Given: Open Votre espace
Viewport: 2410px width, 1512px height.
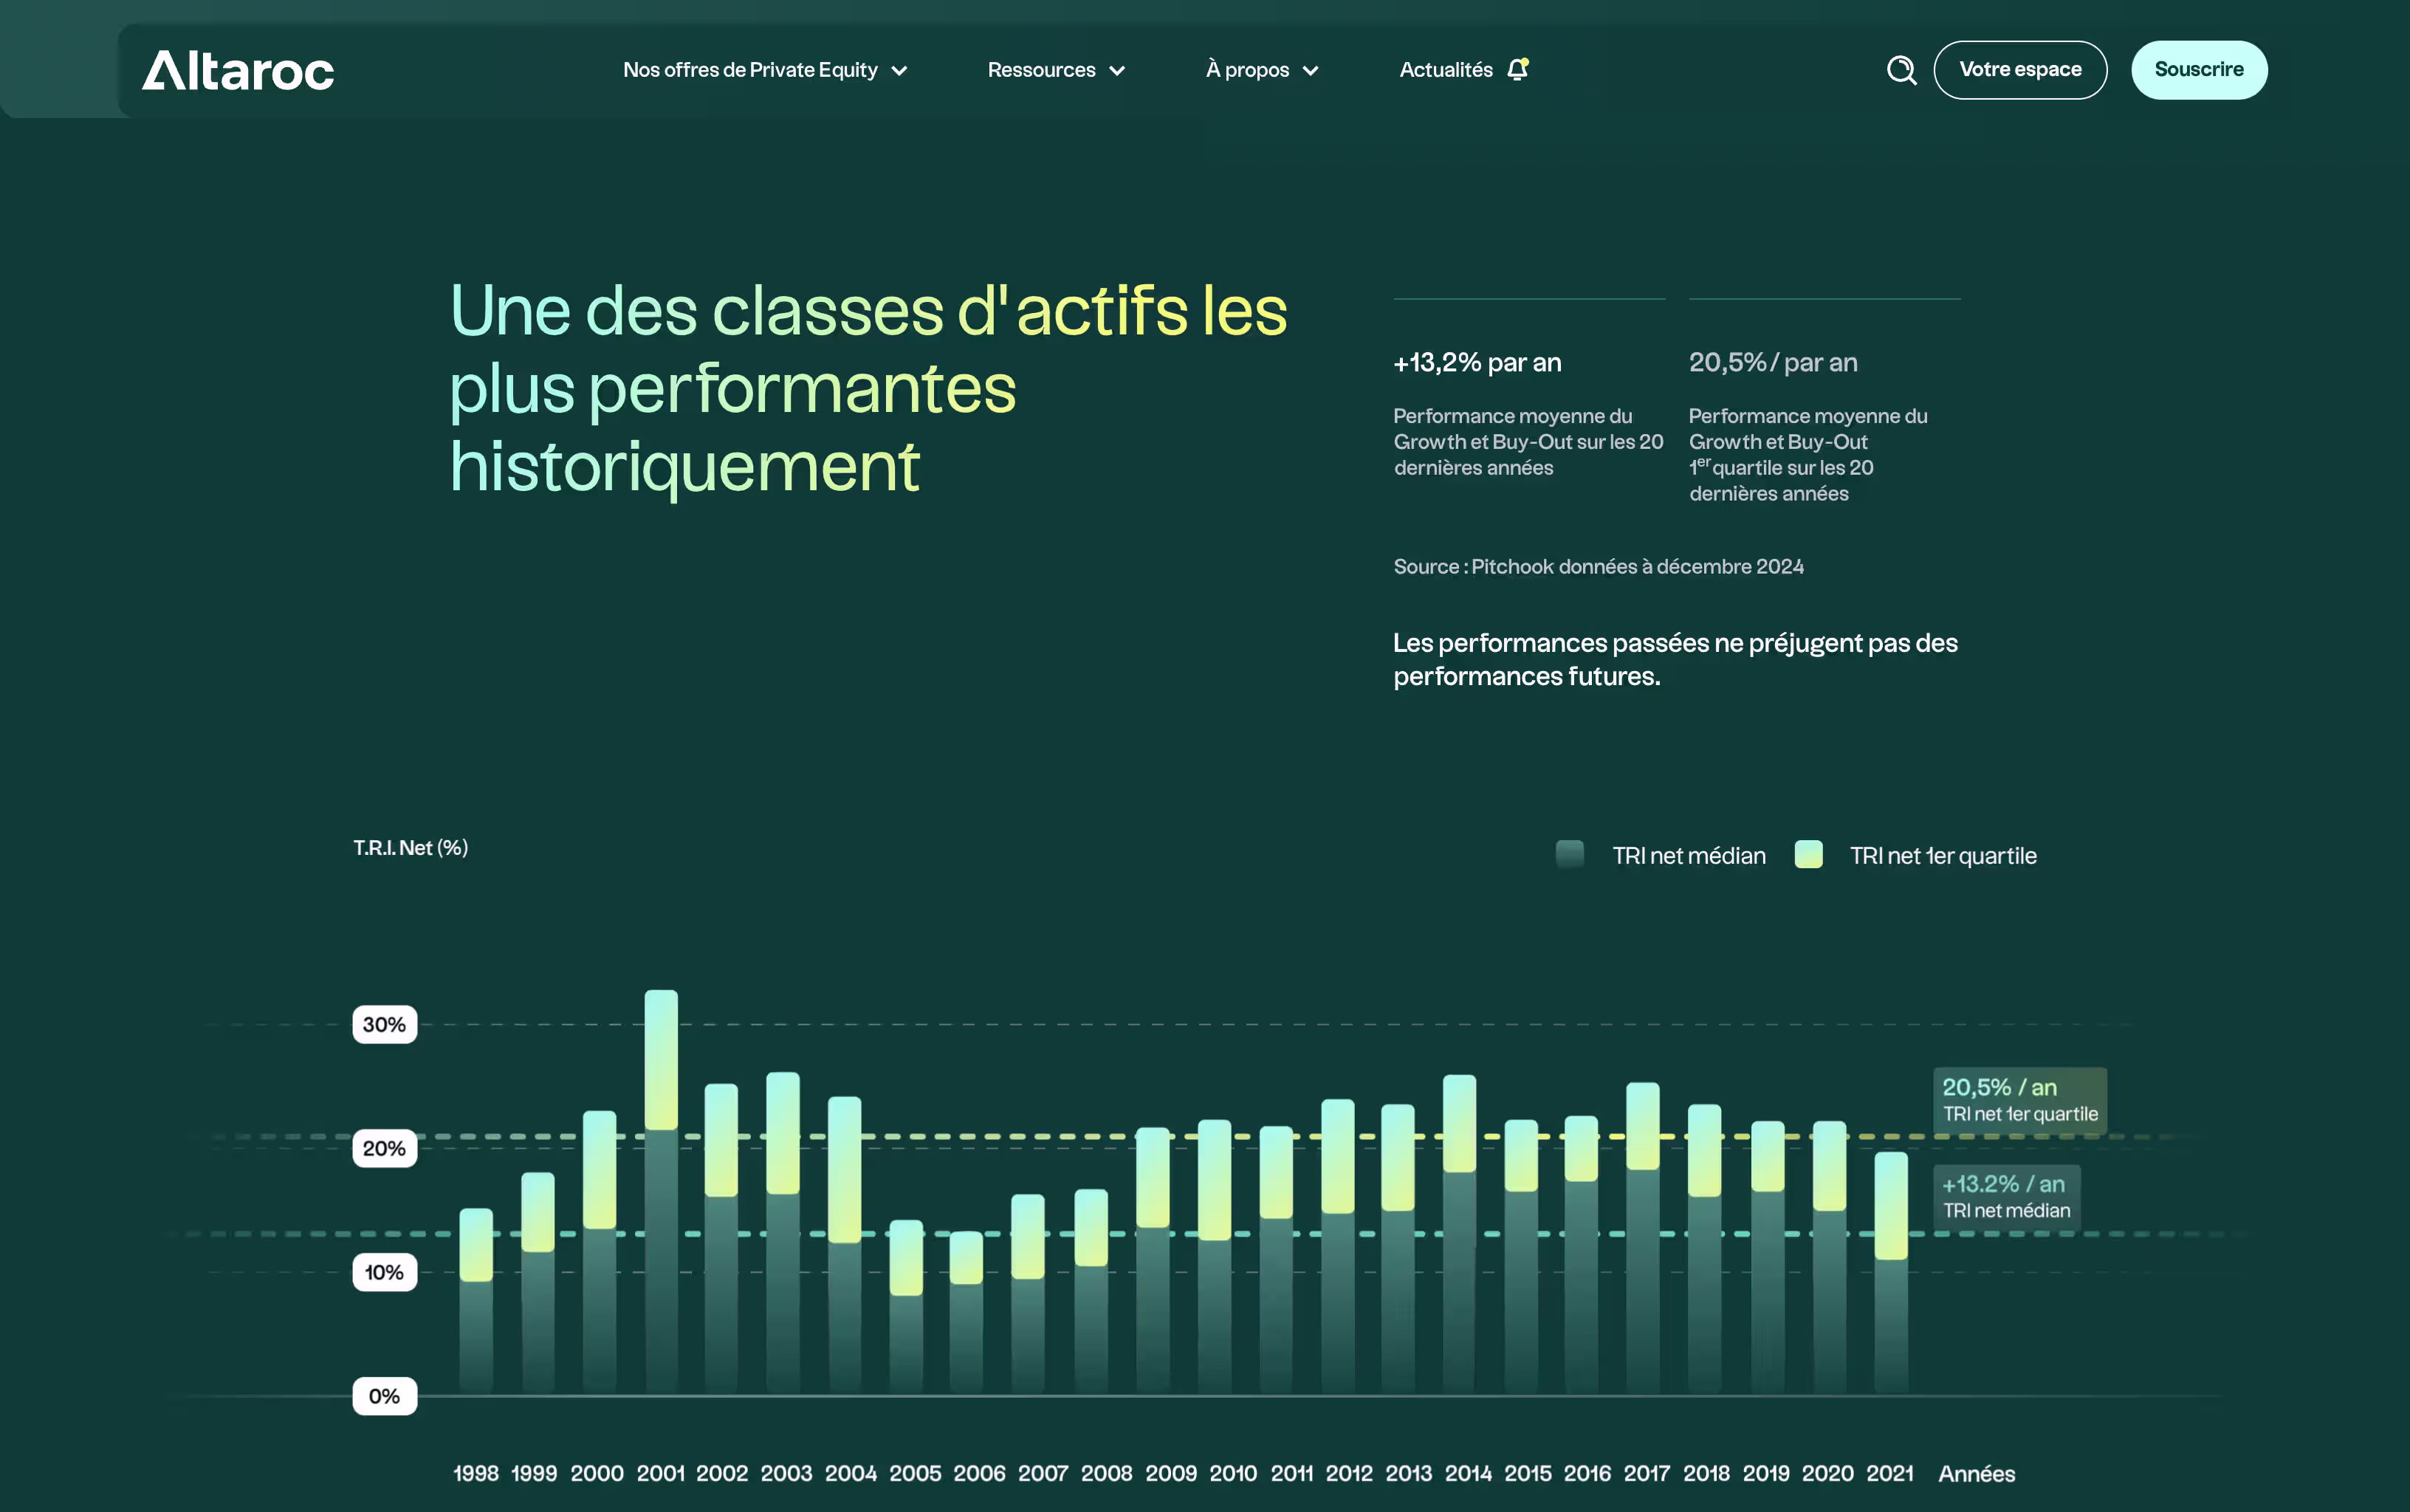Looking at the screenshot, I should click(x=2020, y=70).
